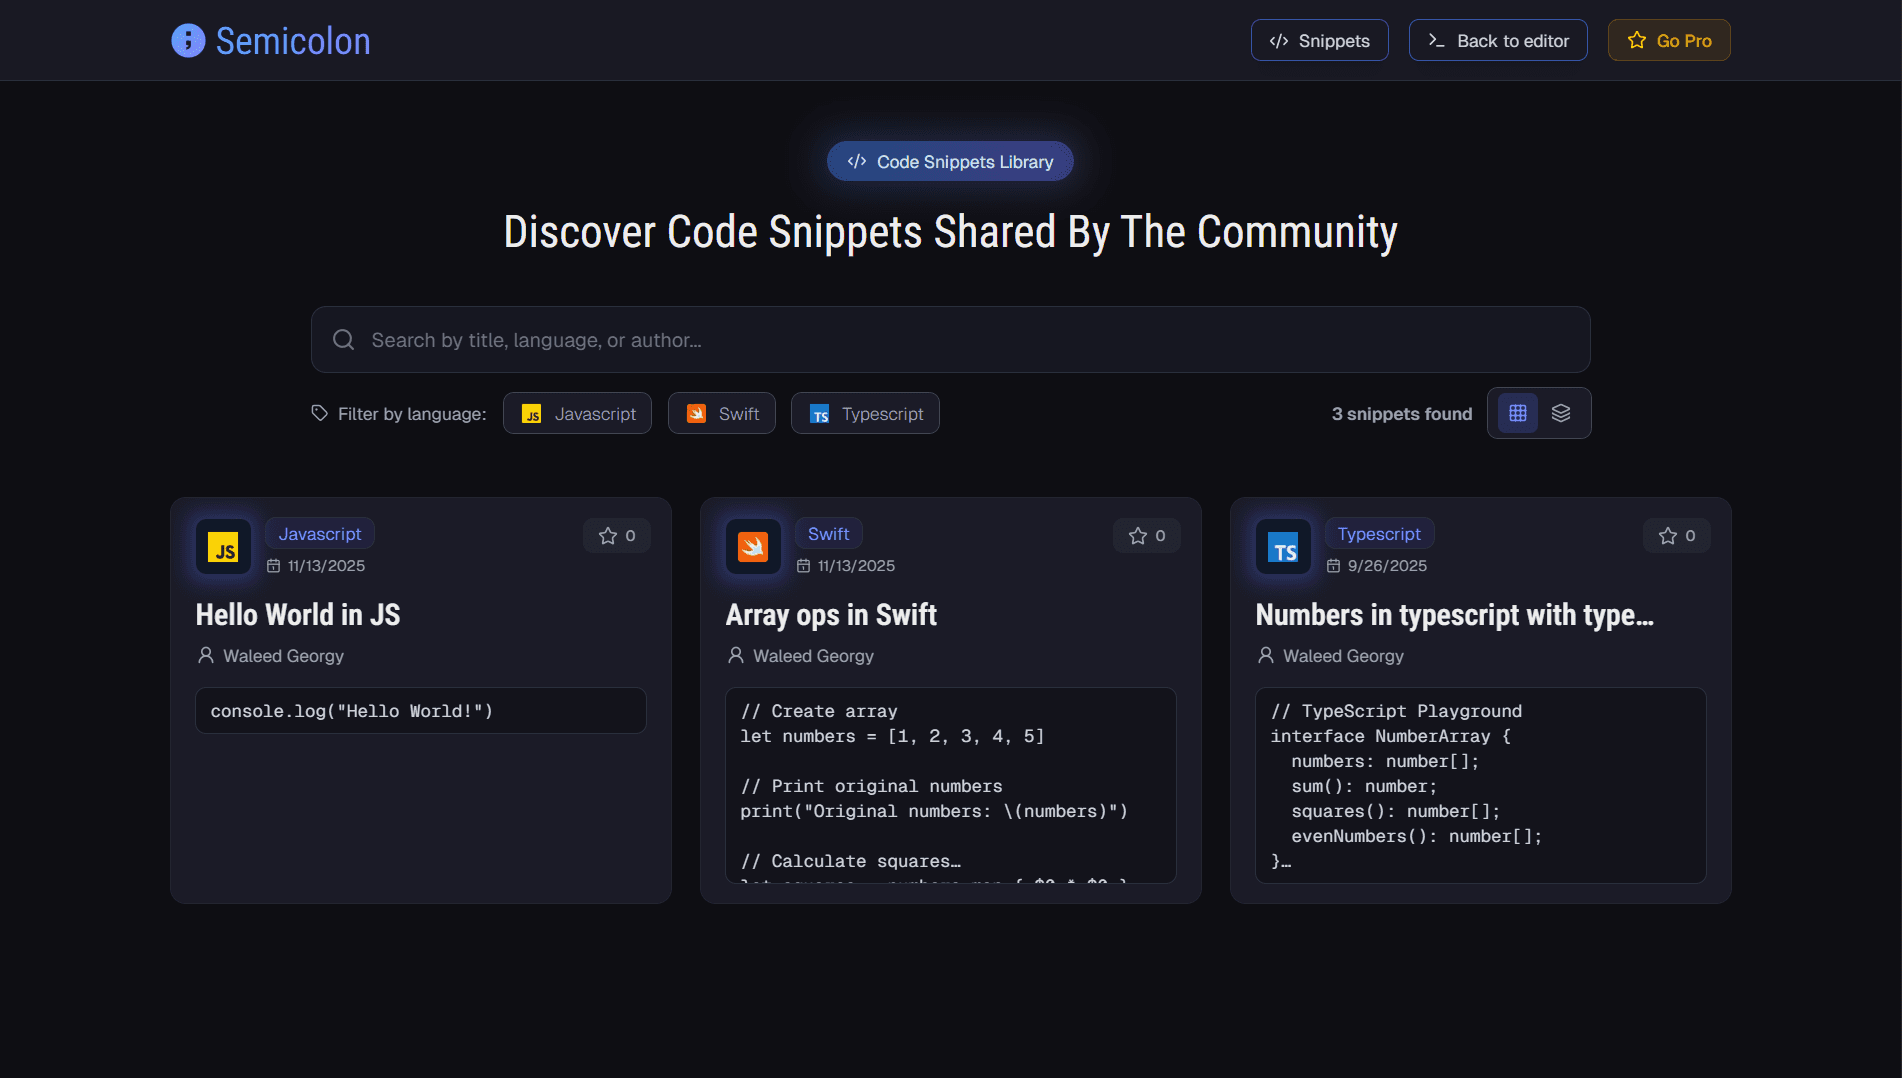Star the Numbers in typescript snippet
The image size is (1902, 1078).
tap(1676, 535)
